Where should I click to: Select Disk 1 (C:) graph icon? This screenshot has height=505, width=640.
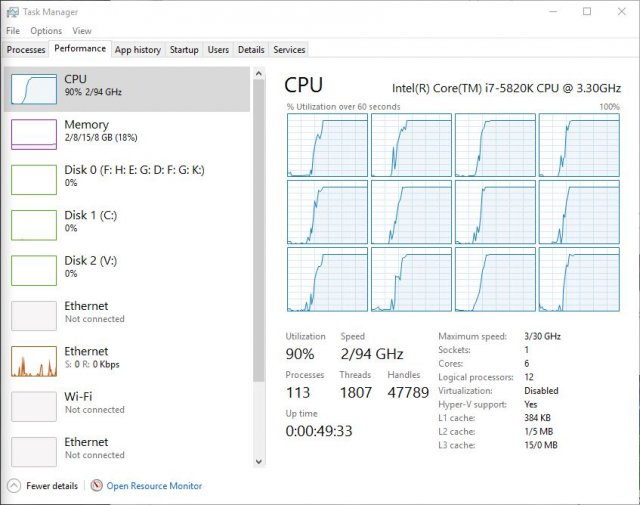pyautogui.click(x=33, y=224)
